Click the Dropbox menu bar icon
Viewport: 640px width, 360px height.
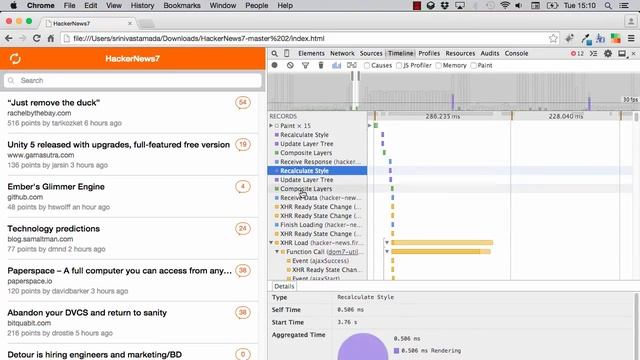[444, 6]
